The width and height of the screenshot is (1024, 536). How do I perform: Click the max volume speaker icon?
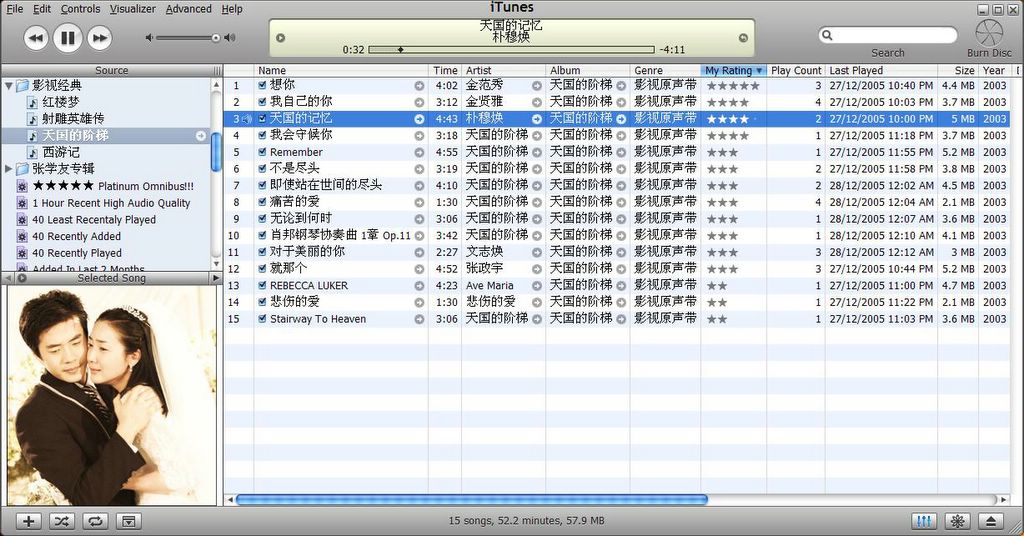point(229,38)
